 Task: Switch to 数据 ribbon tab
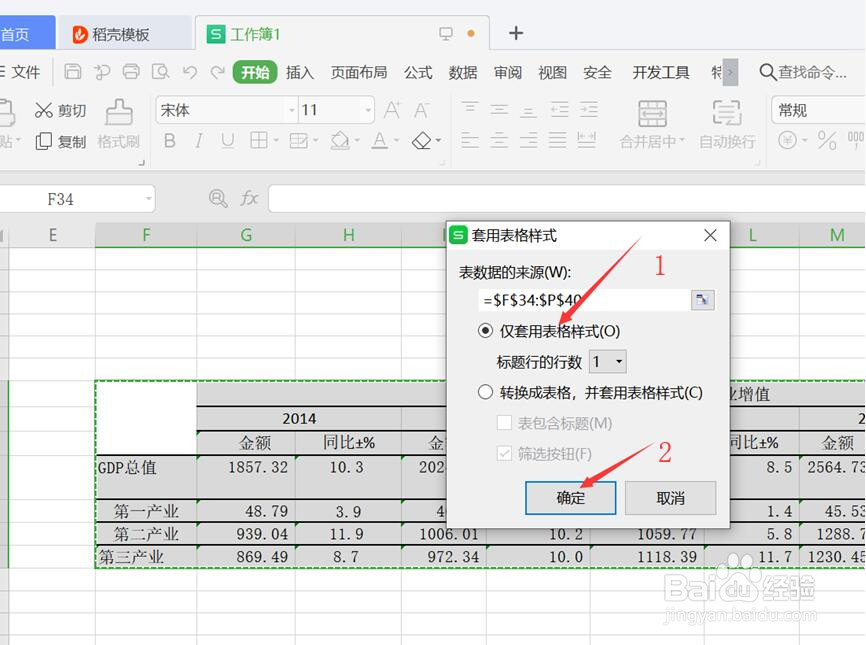pos(462,72)
